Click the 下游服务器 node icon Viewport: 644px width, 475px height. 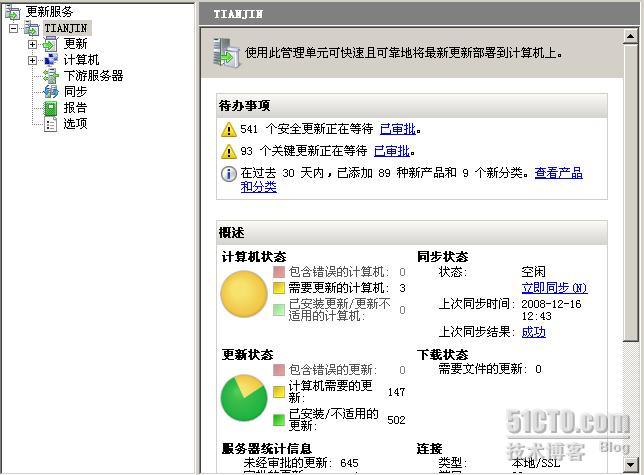point(51,76)
